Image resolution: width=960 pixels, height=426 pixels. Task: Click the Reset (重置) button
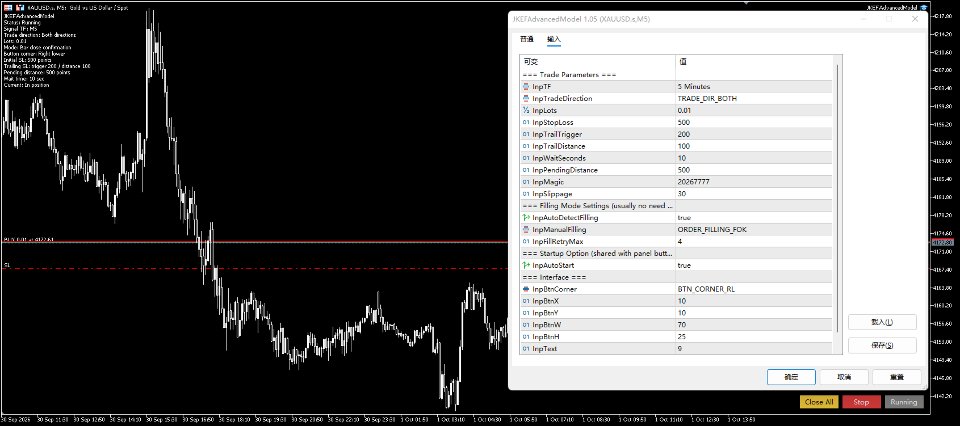tap(897, 377)
